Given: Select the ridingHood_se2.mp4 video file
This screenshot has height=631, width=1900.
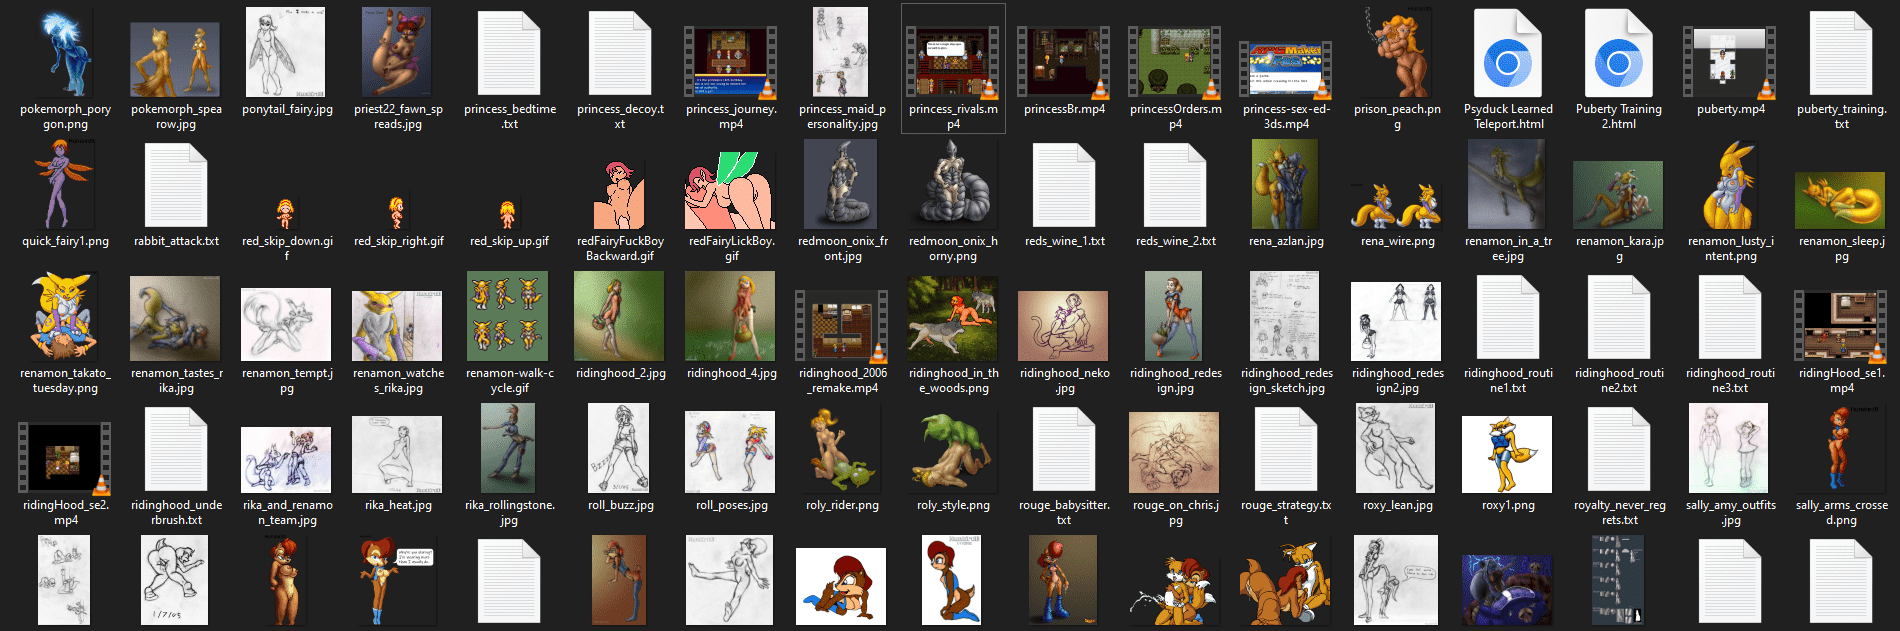Looking at the screenshot, I should [x=65, y=458].
